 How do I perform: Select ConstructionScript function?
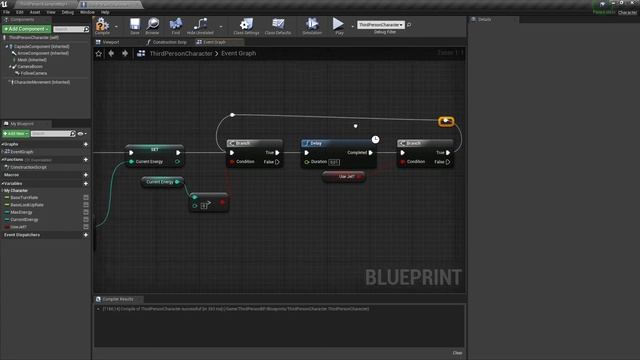[x=28, y=167]
